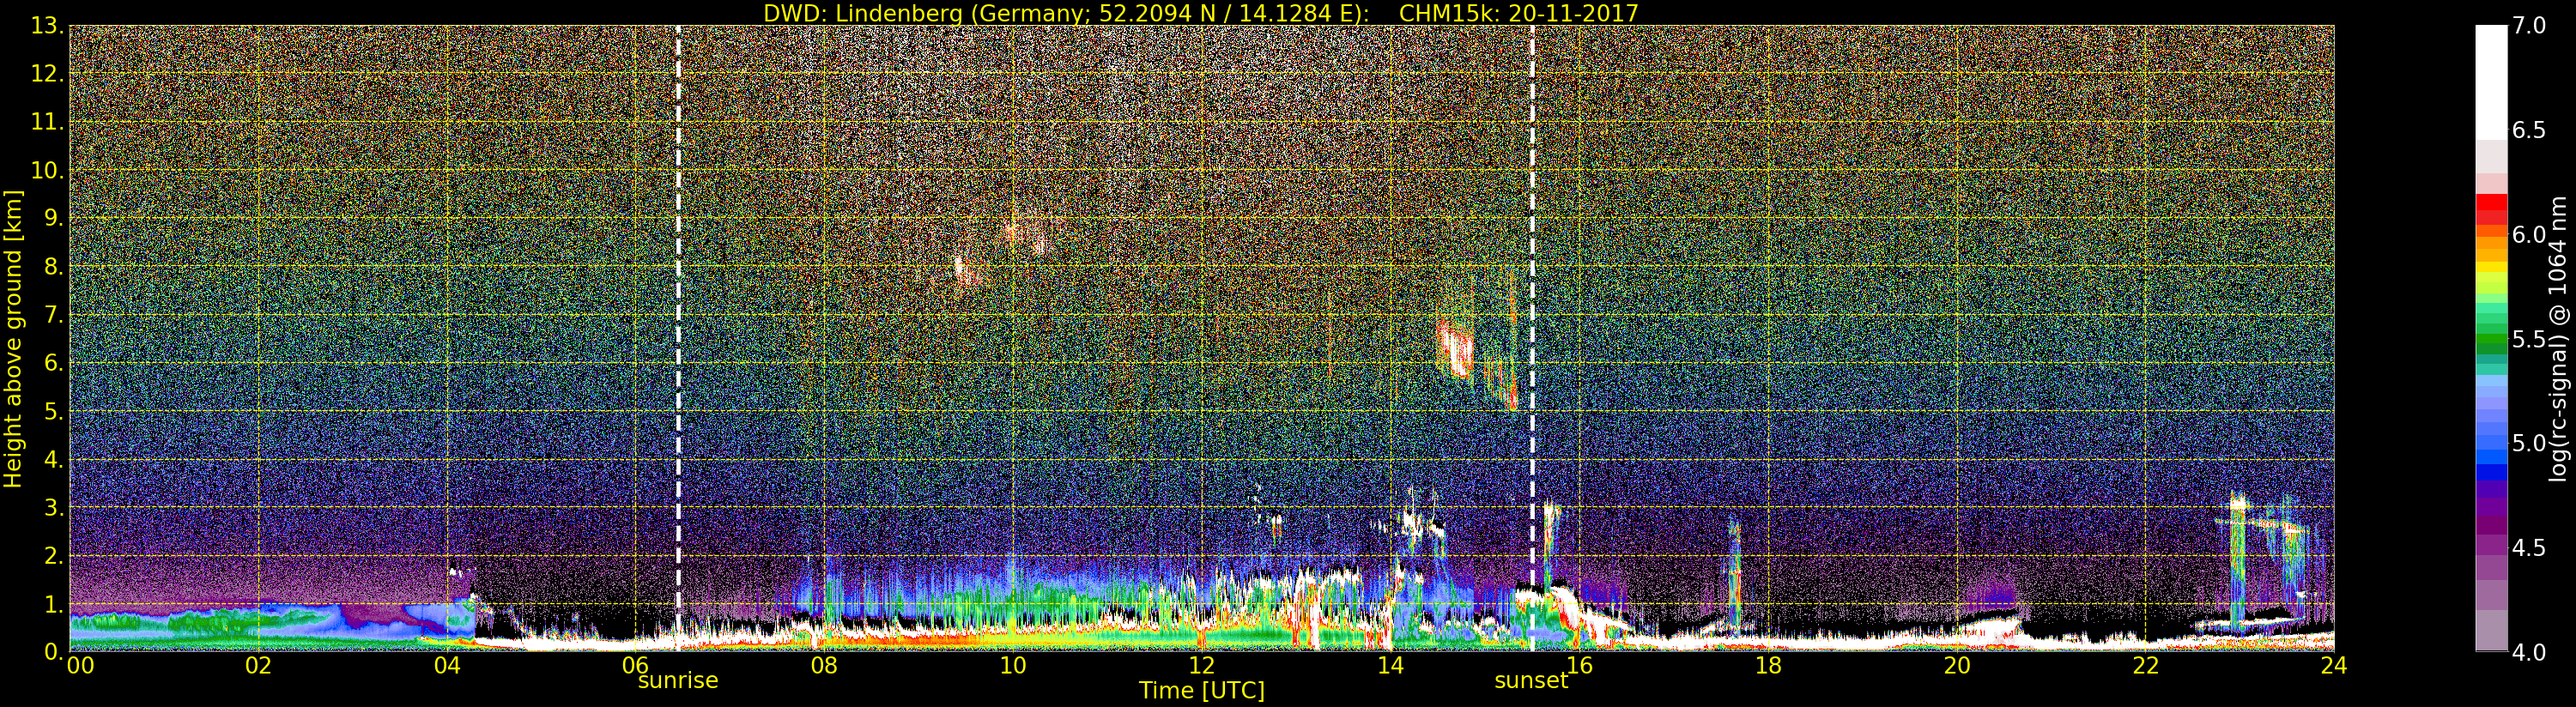Click the time axis tick label 08
The image size is (2576, 707).
pos(824,665)
